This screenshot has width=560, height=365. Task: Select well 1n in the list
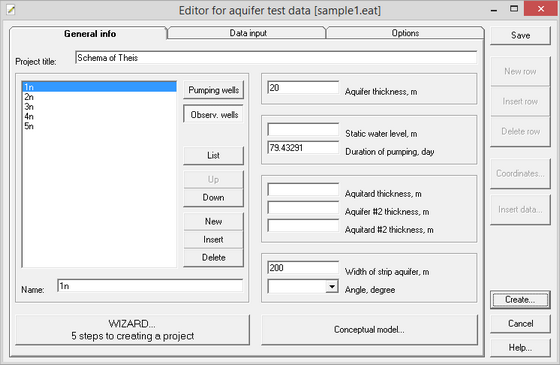coord(99,87)
